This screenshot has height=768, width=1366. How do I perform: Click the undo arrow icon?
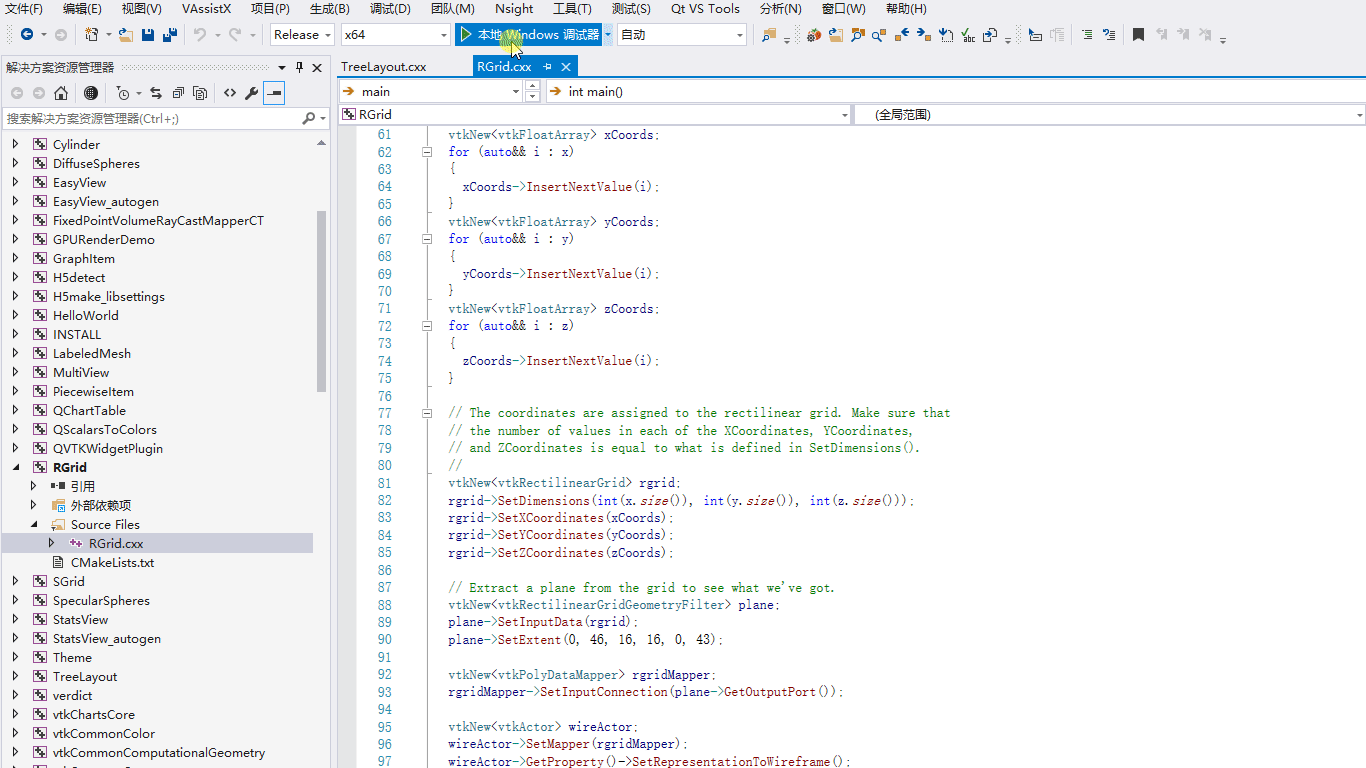[200, 35]
